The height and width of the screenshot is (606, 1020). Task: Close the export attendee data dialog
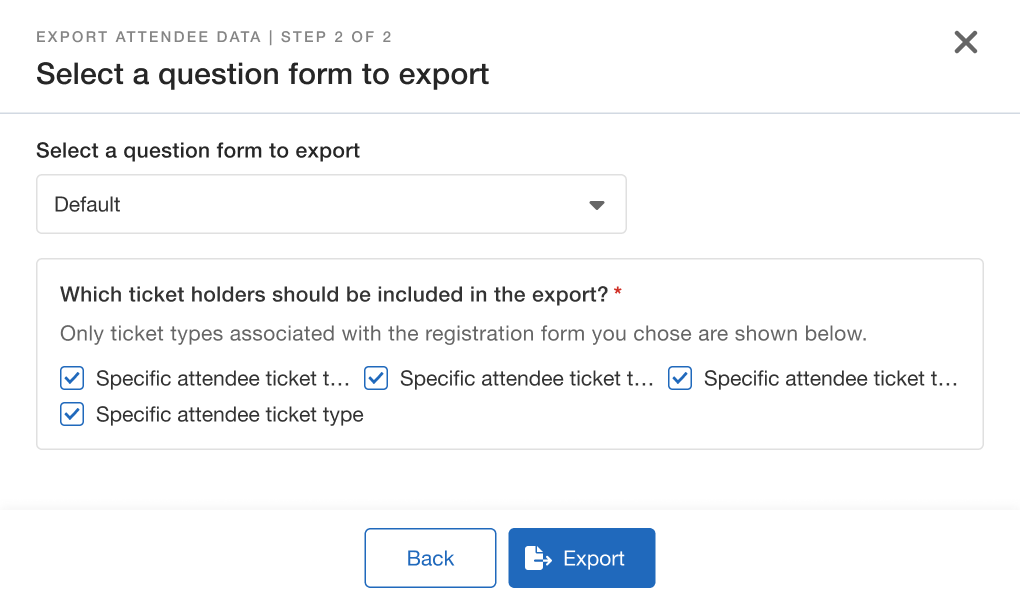coord(965,42)
